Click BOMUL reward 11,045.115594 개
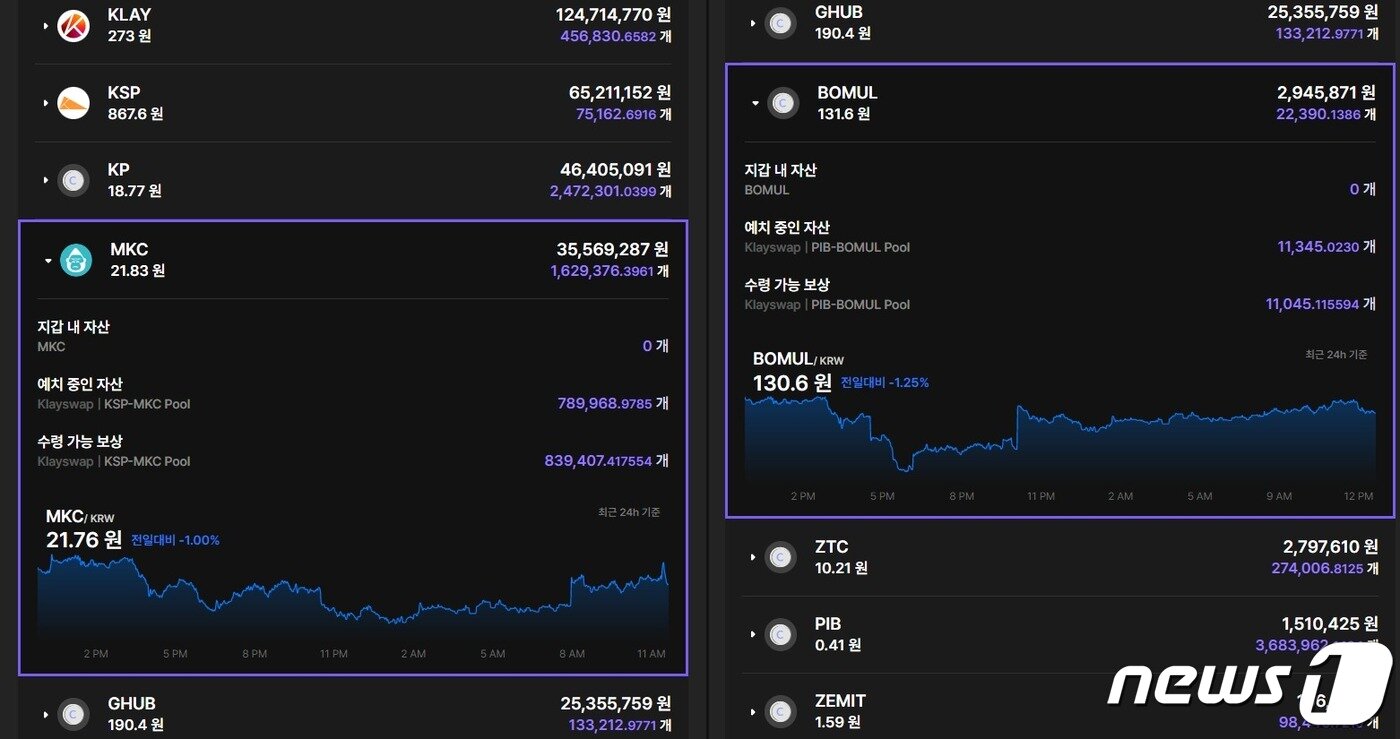 [1320, 304]
